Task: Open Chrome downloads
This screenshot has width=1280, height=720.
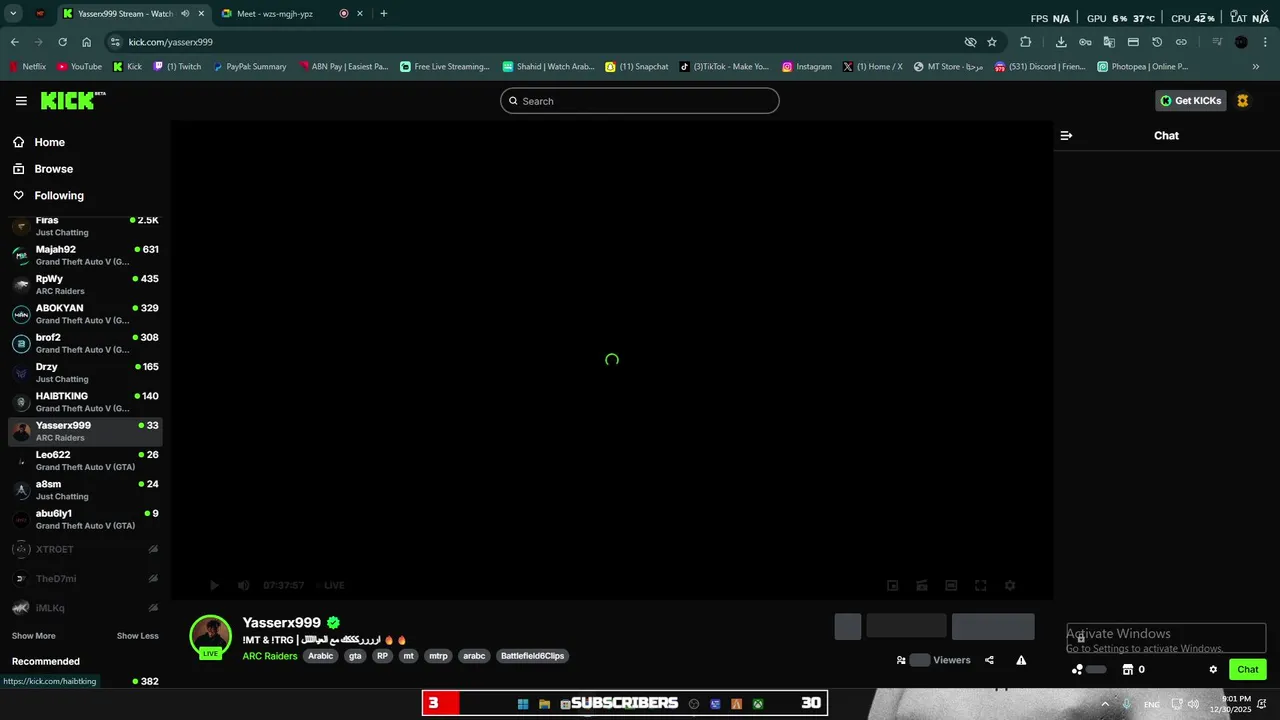Action: (1061, 42)
